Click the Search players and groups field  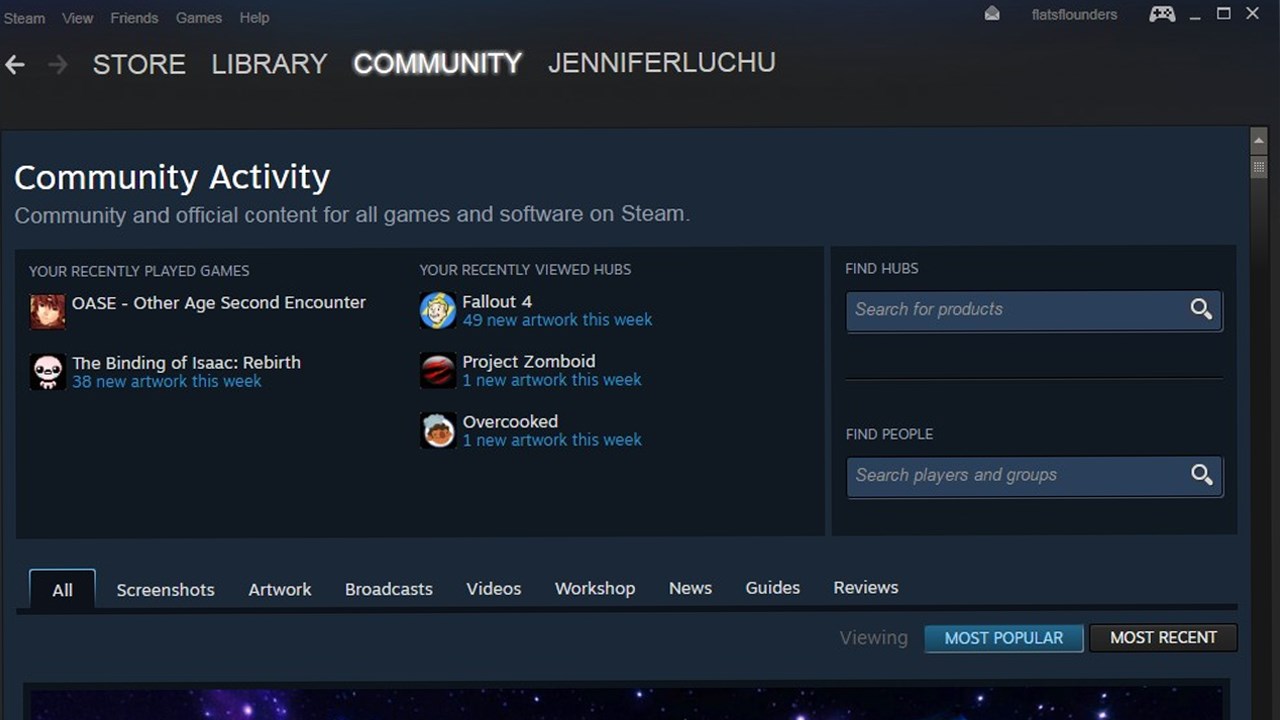click(x=1034, y=476)
